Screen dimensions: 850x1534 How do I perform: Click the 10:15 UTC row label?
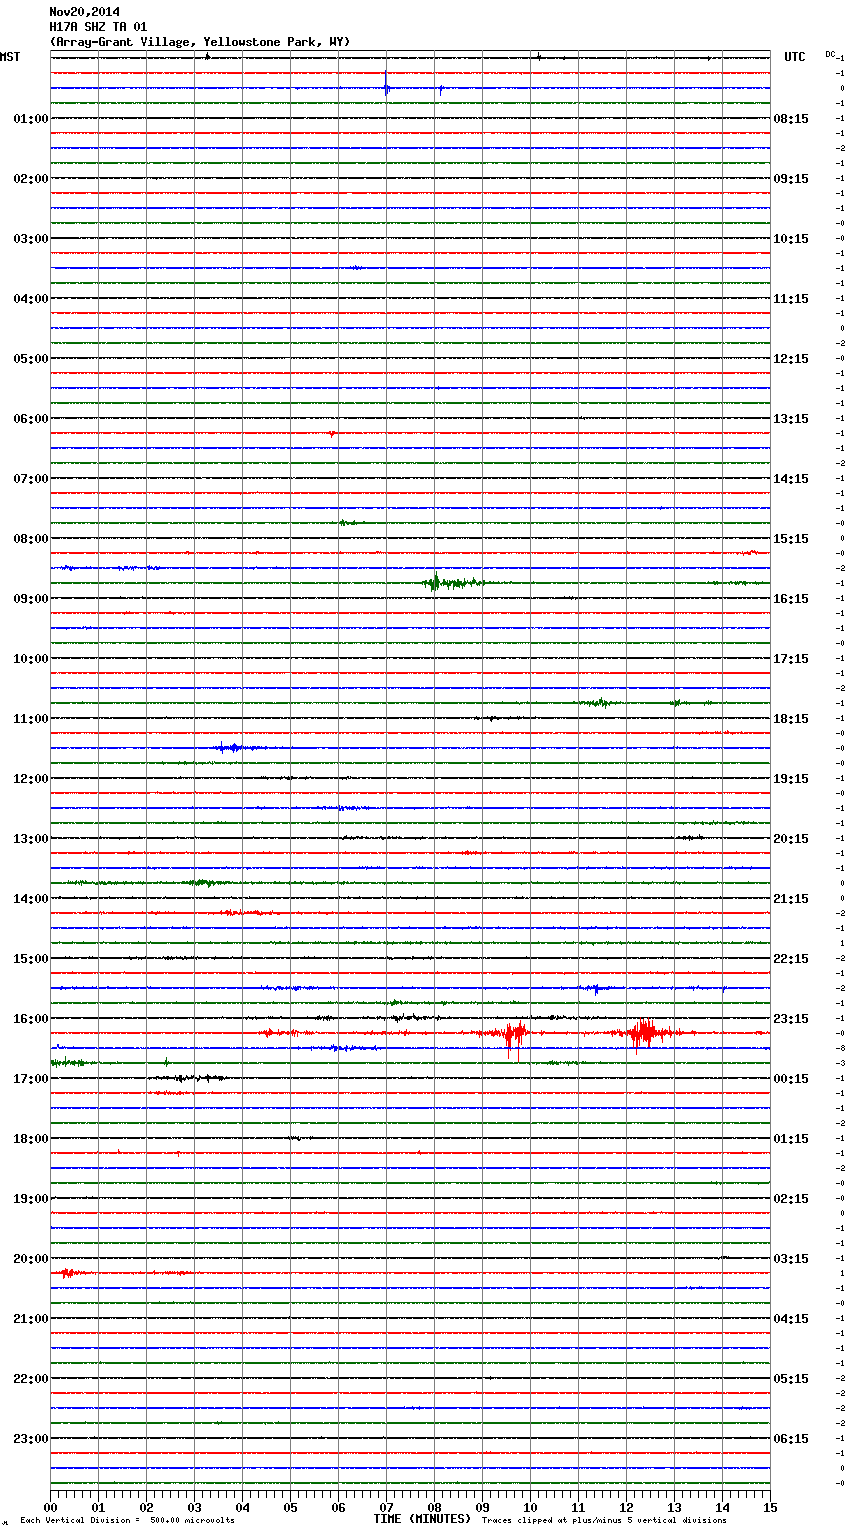791,239
